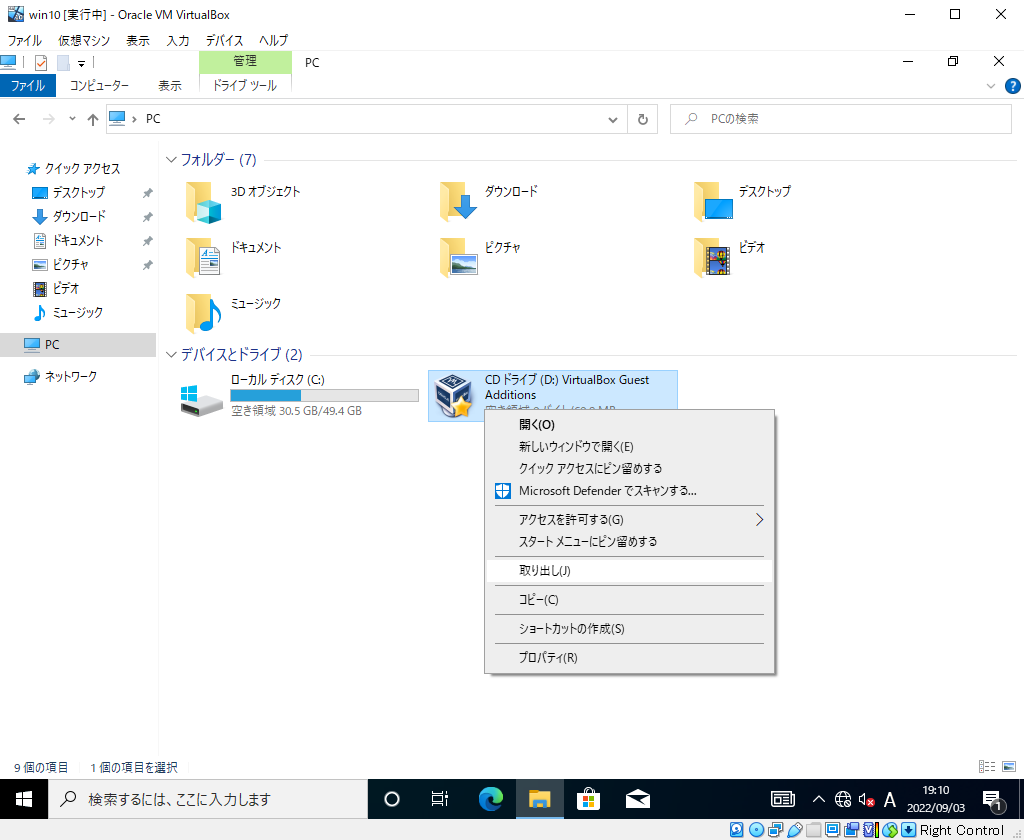
Task: Open the ビデオ folder in the main pane
Action: click(x=729, y=257)
